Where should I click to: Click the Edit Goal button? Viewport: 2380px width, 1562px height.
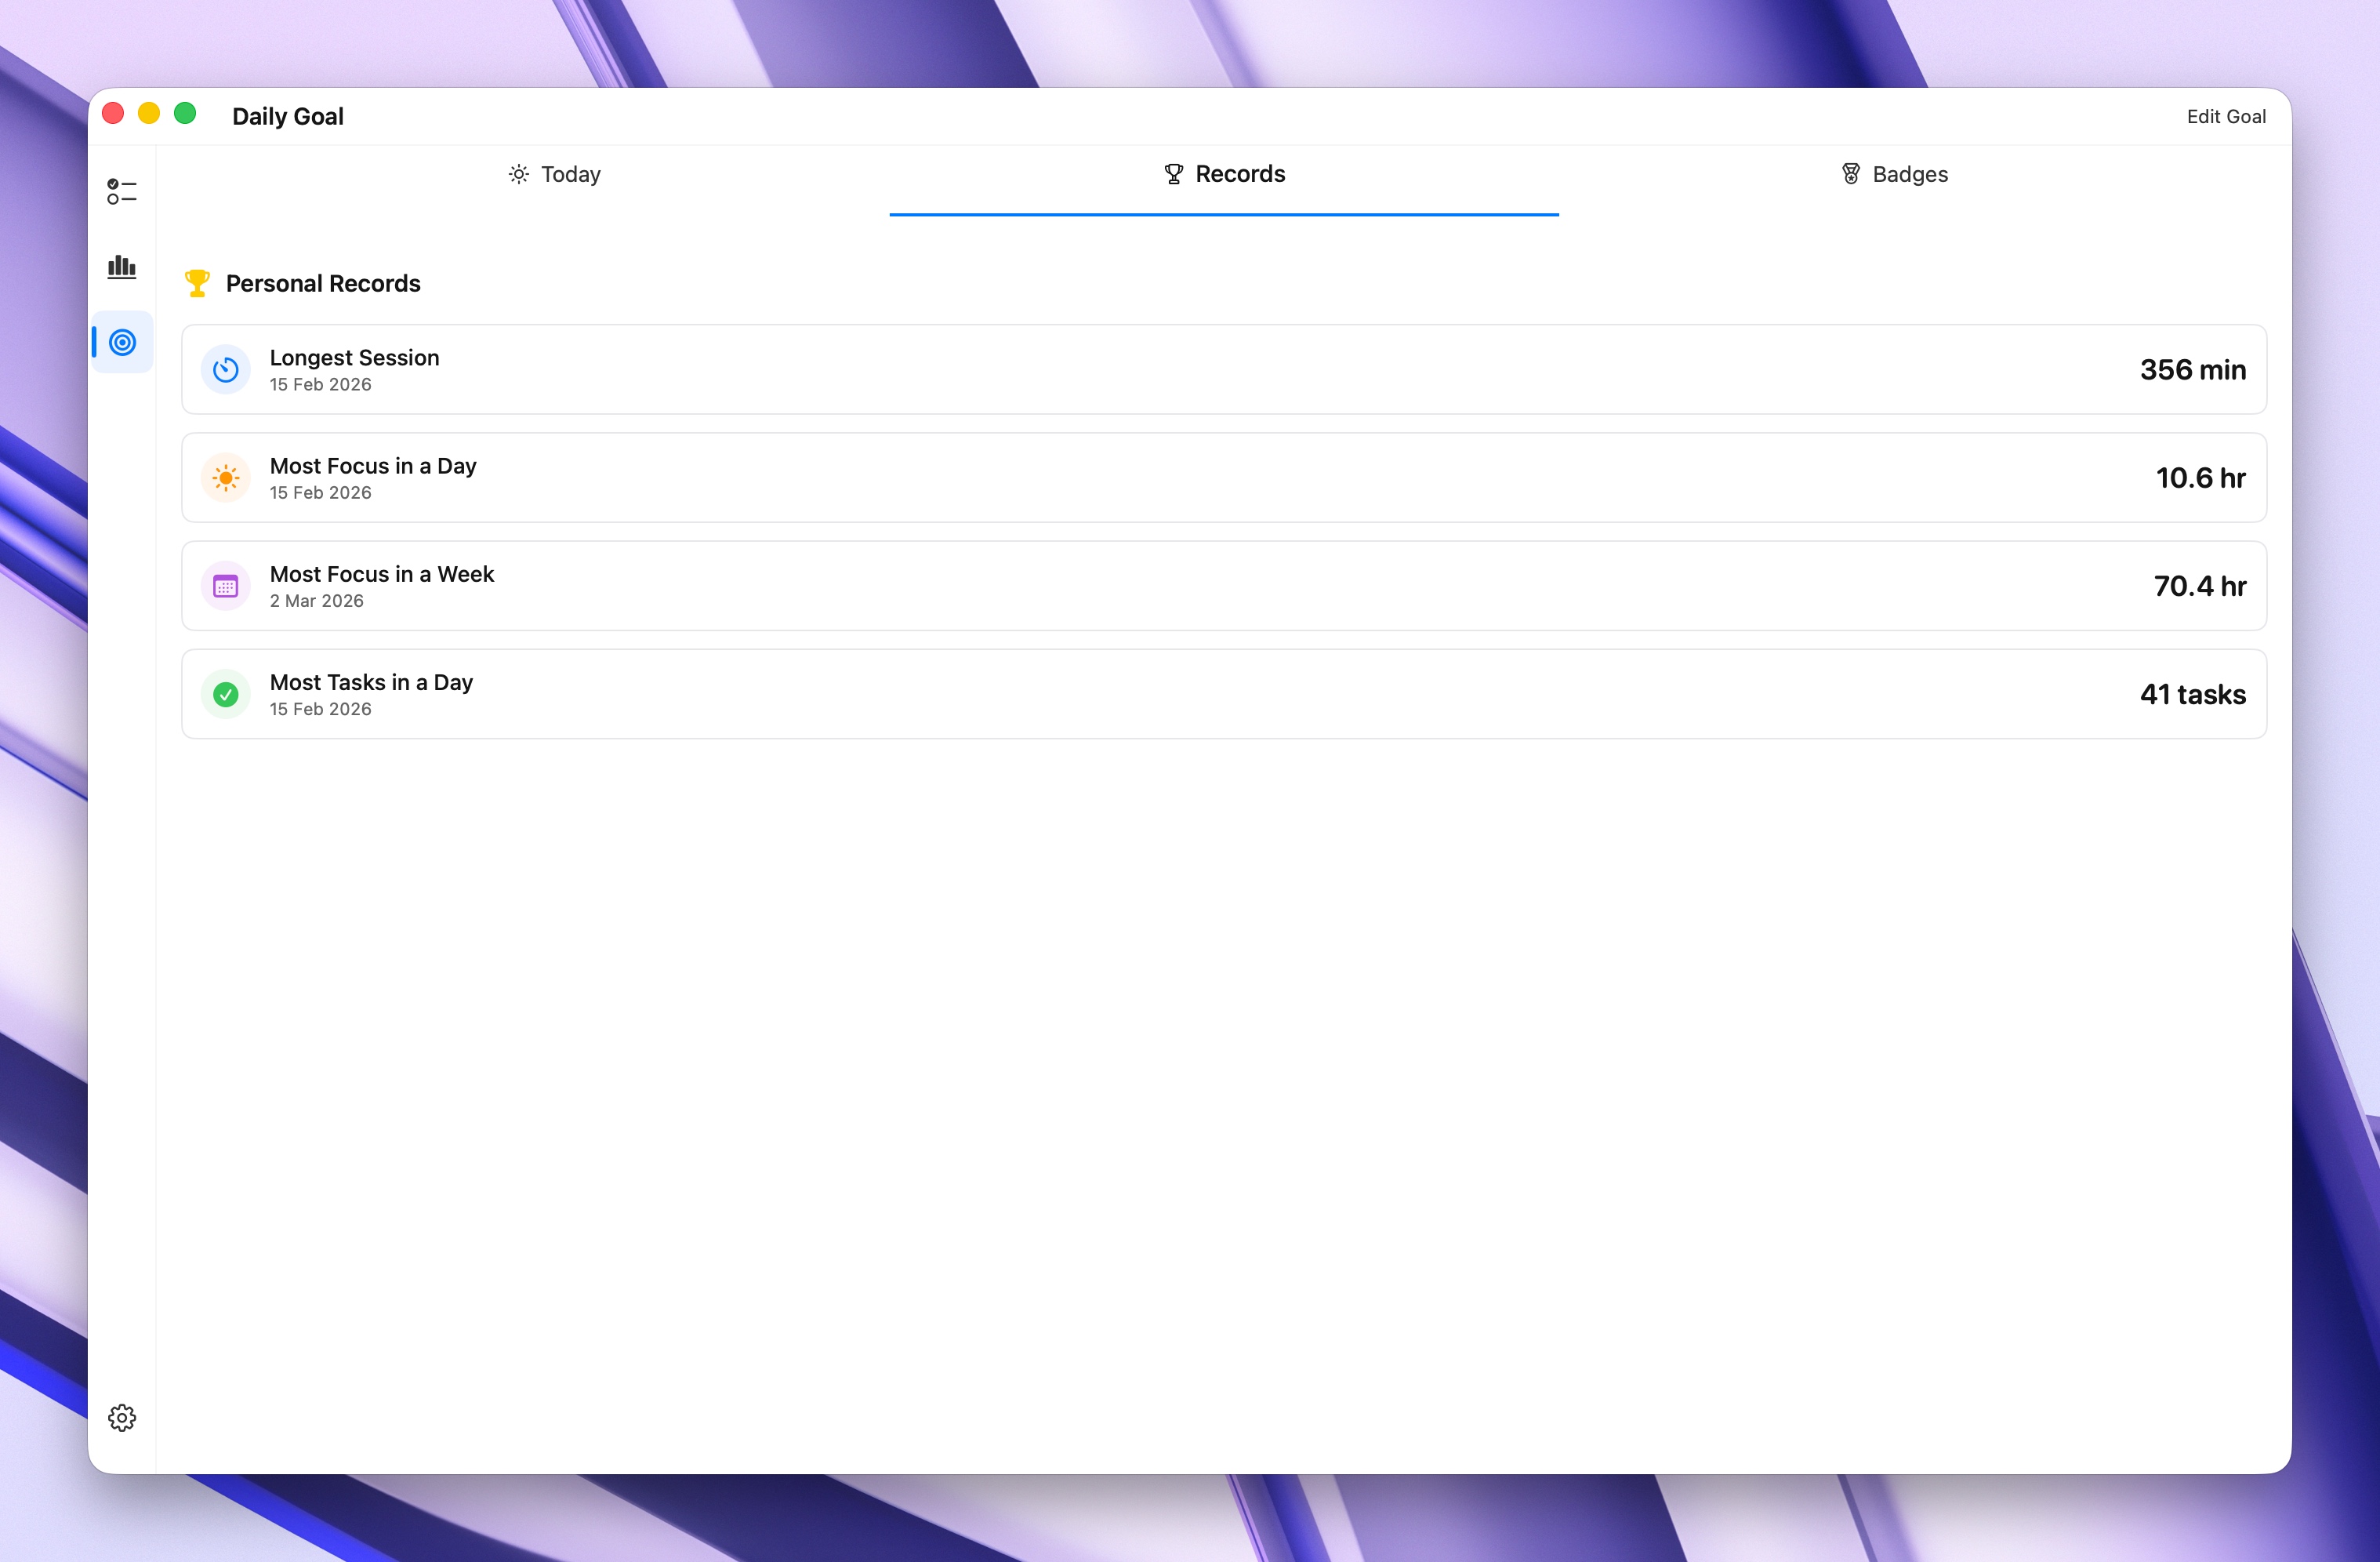2225,116
